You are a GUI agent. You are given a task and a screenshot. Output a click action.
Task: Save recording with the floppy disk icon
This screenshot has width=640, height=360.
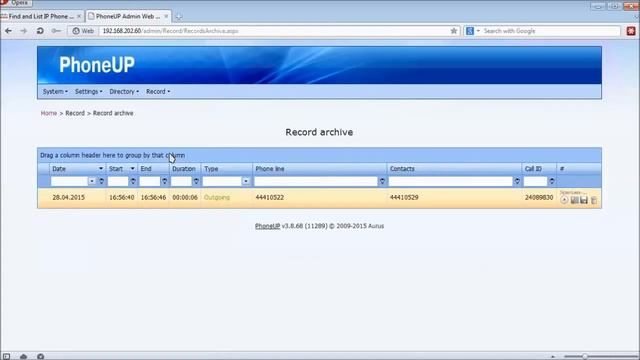[x=584, y=200]
